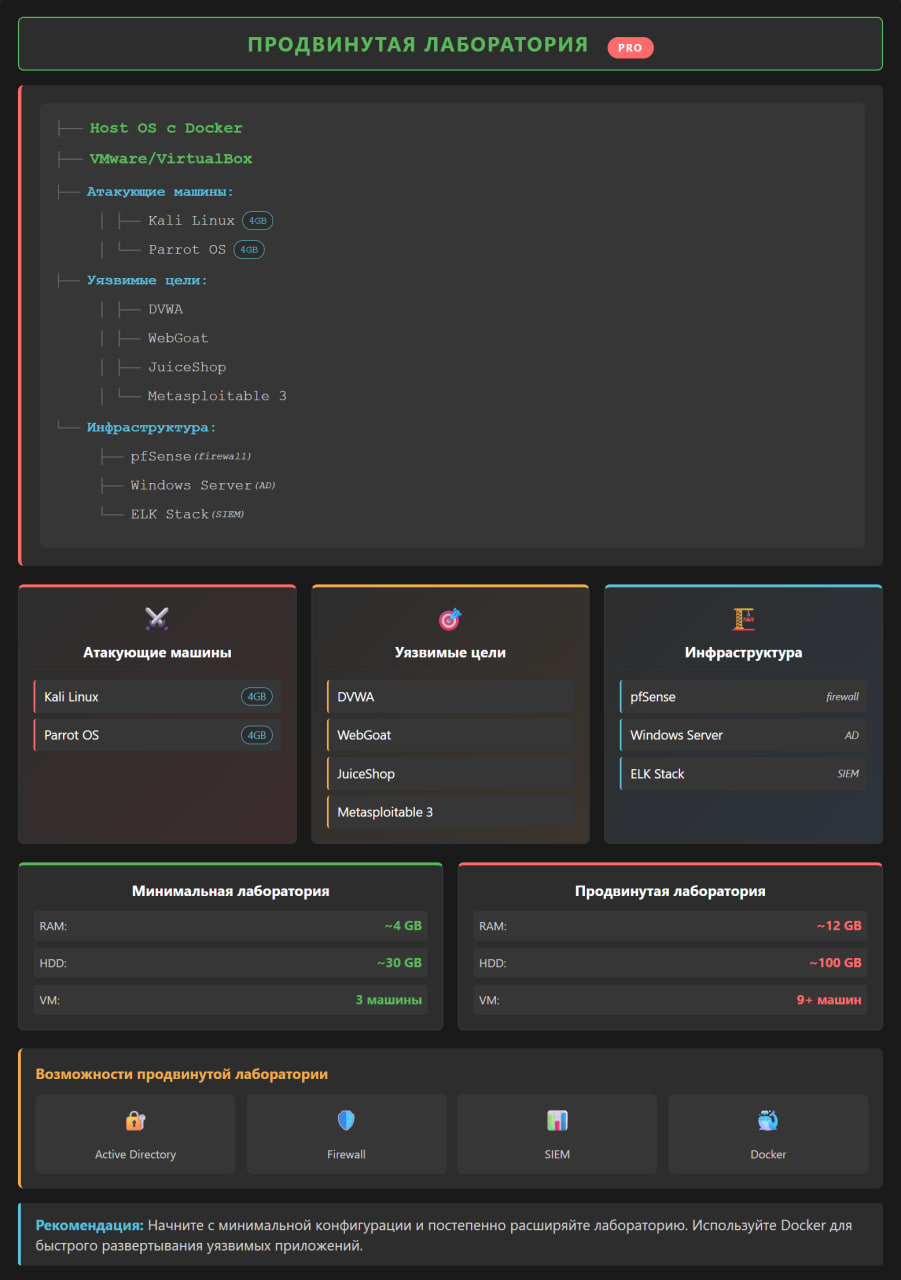Expand Атакующие машины branch in tree
901x1280 pixels.
(x=160, y=191)
